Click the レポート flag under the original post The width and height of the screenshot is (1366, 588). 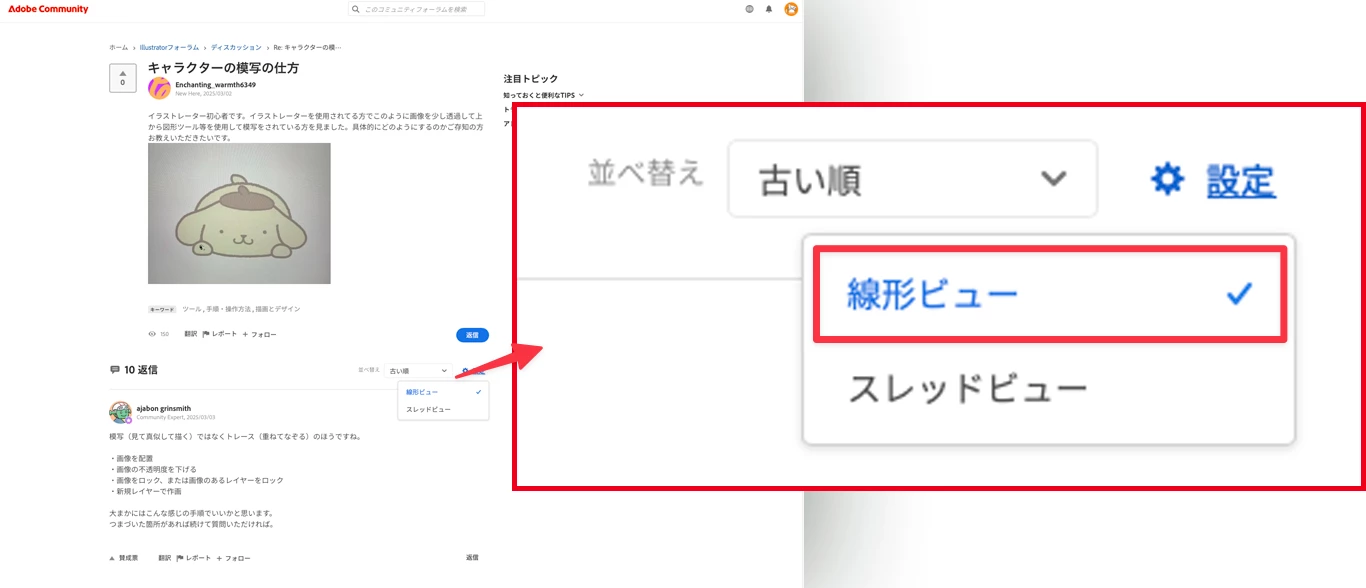click(220, 334)
